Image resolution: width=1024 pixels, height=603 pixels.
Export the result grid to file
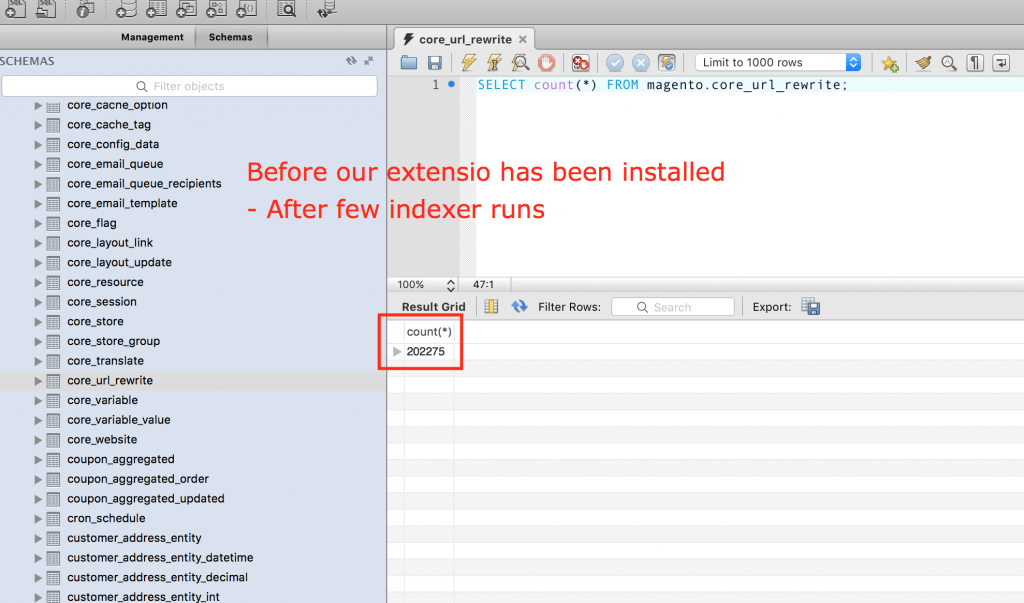click(x=810, y=307)
